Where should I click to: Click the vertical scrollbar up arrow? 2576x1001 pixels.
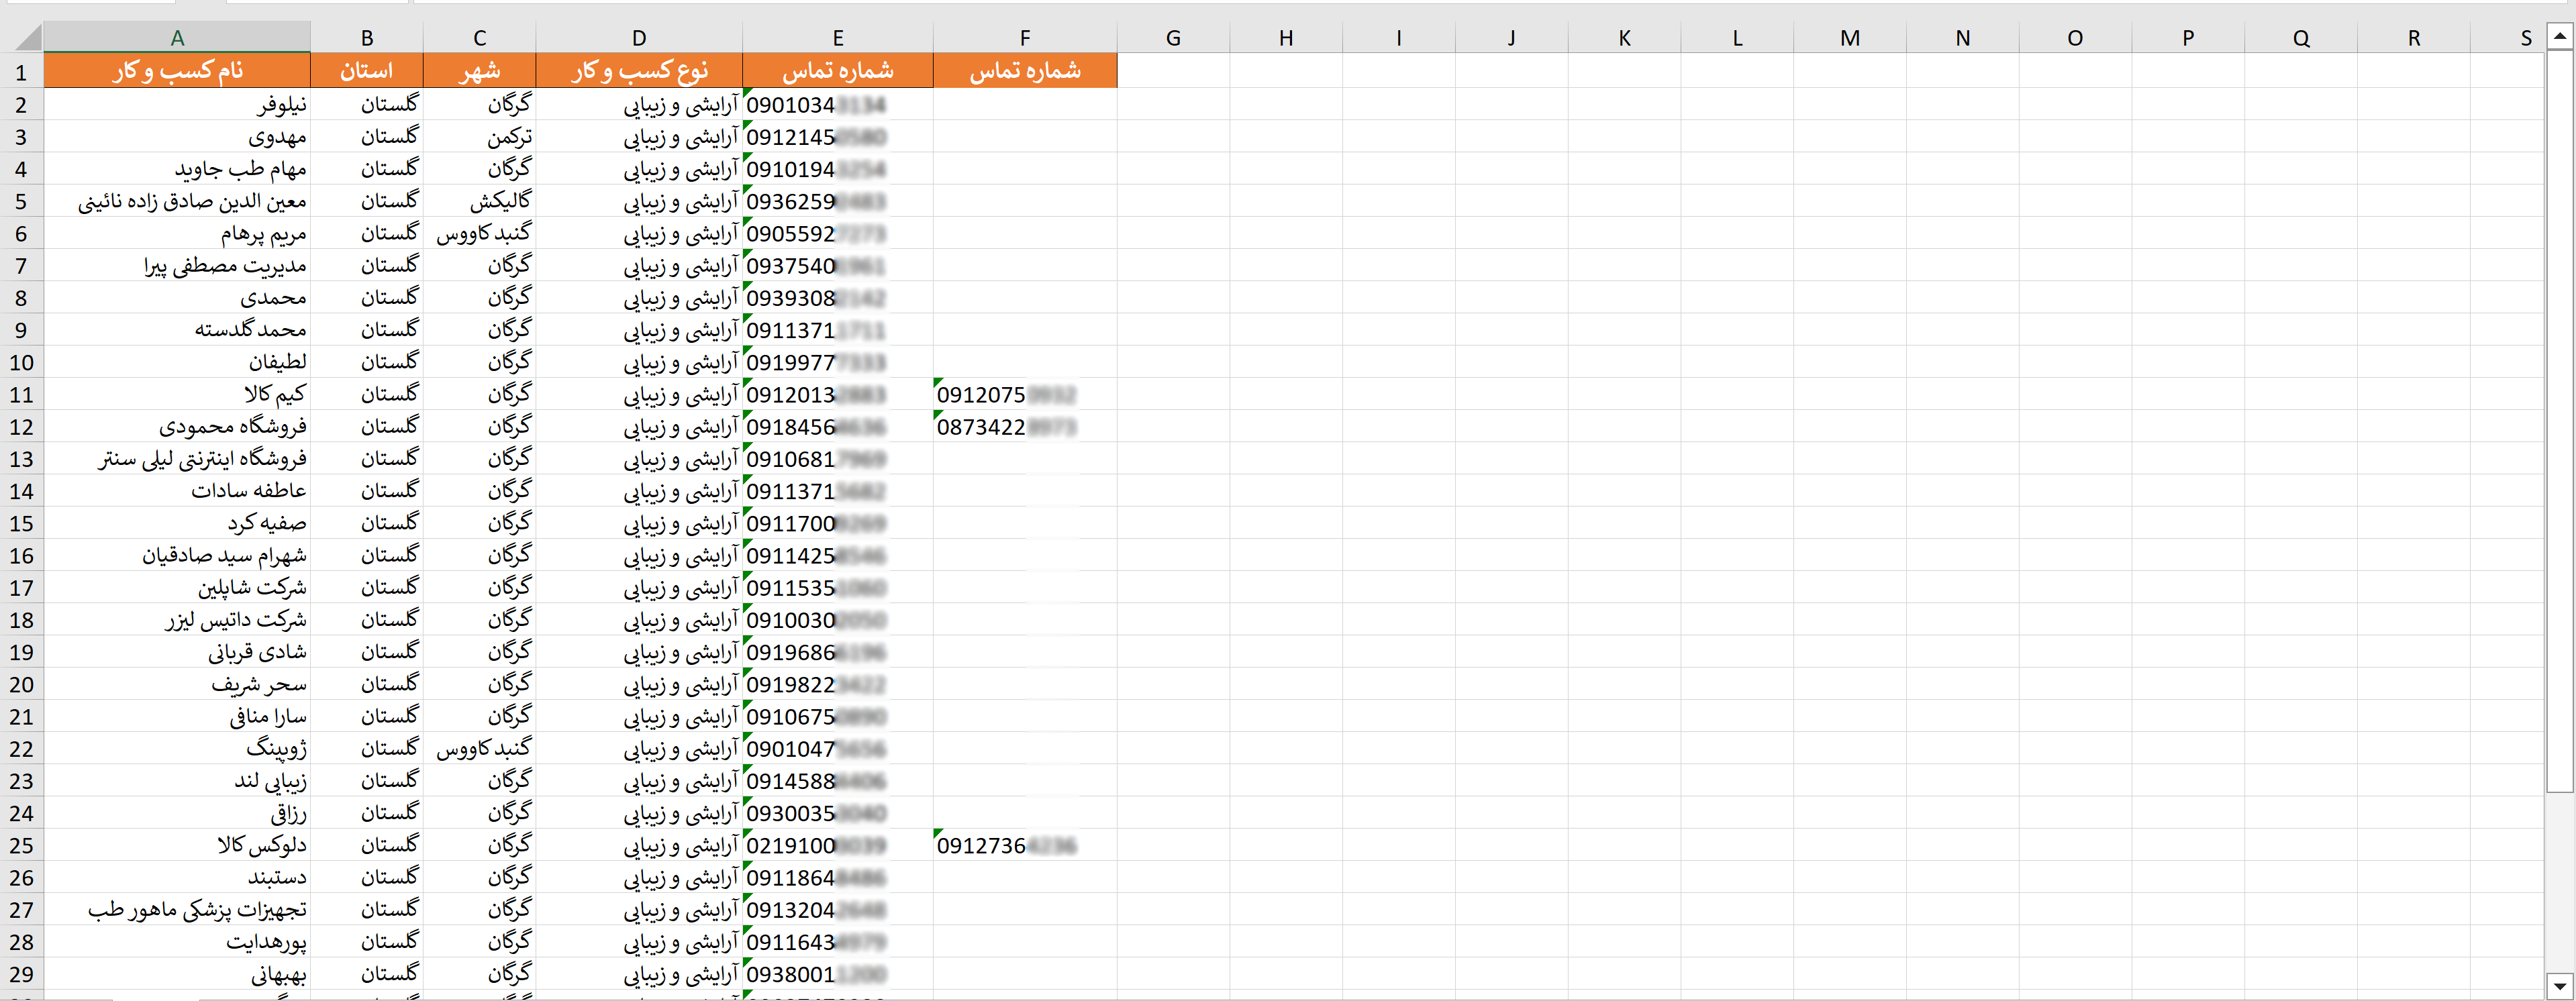point(2559,36)
